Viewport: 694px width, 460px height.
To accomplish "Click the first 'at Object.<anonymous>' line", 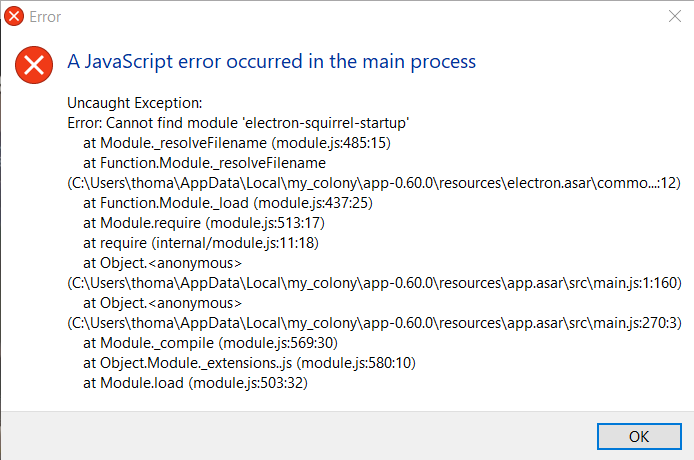I will click(x=162, y=263).
